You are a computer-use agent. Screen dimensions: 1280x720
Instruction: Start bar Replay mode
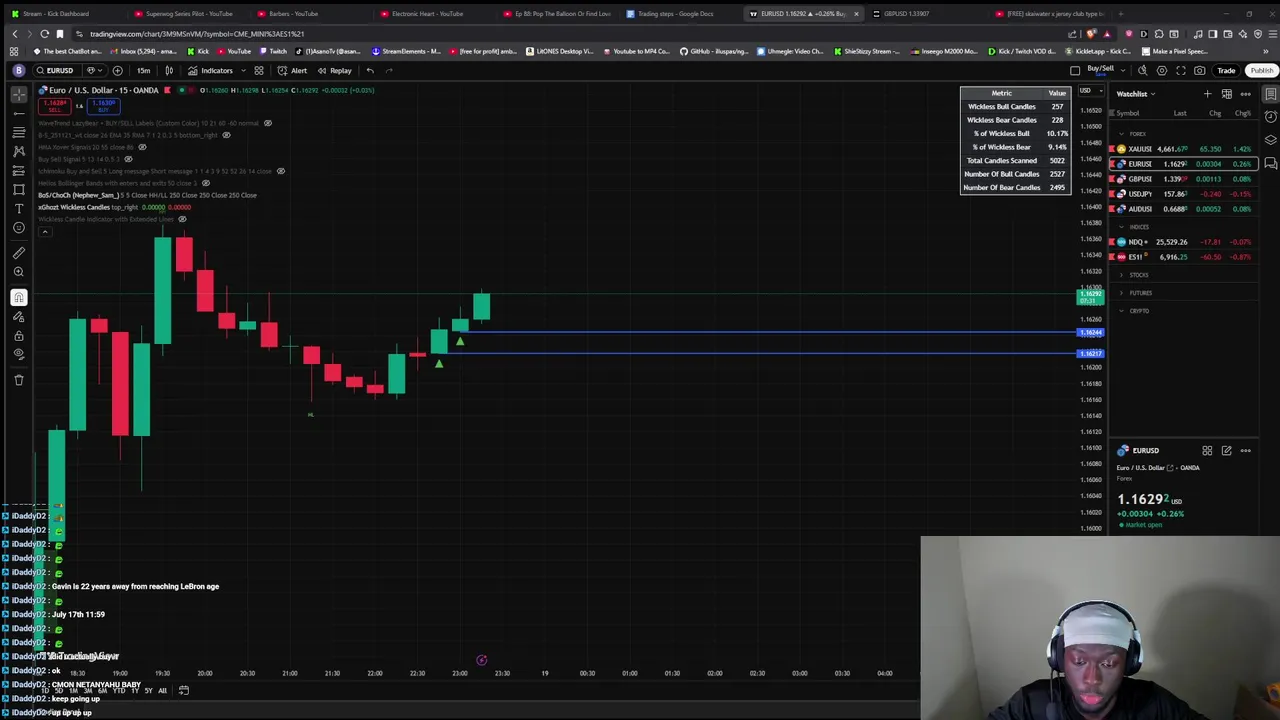[334, 70]
